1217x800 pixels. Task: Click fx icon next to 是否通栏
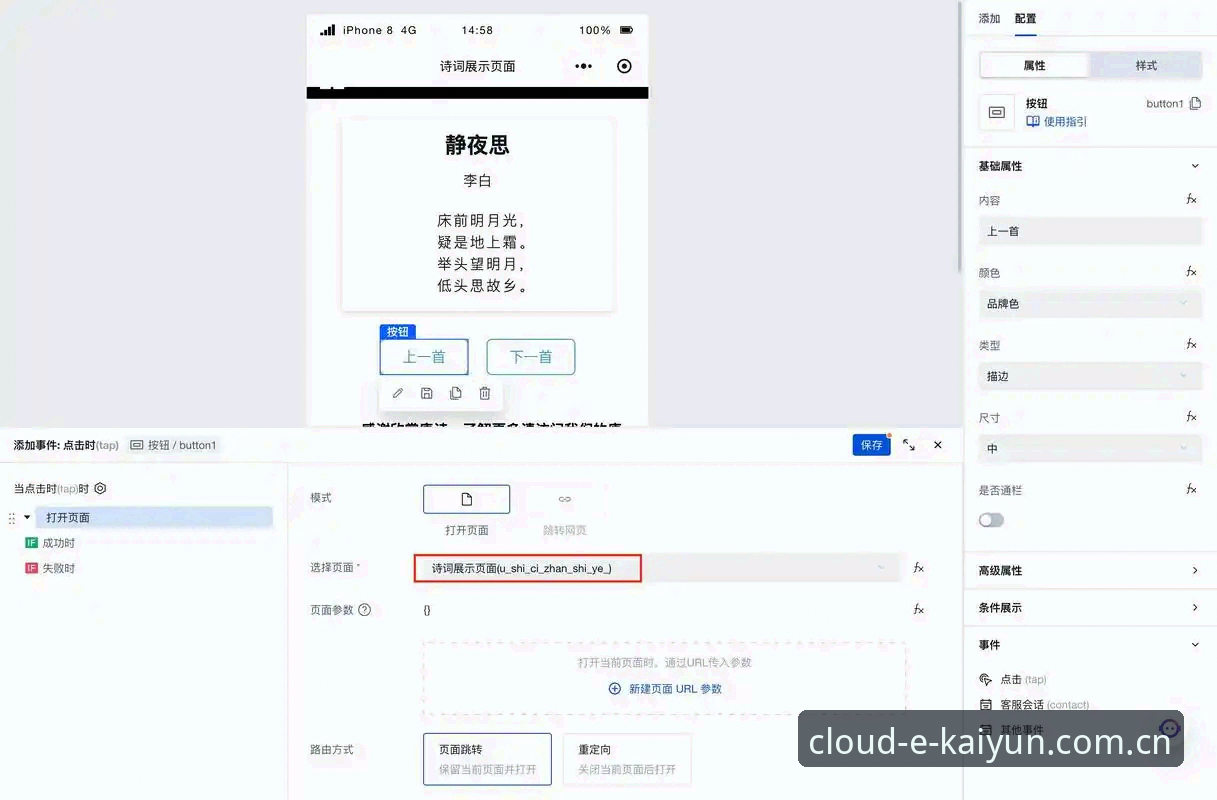pos(1191,489)
